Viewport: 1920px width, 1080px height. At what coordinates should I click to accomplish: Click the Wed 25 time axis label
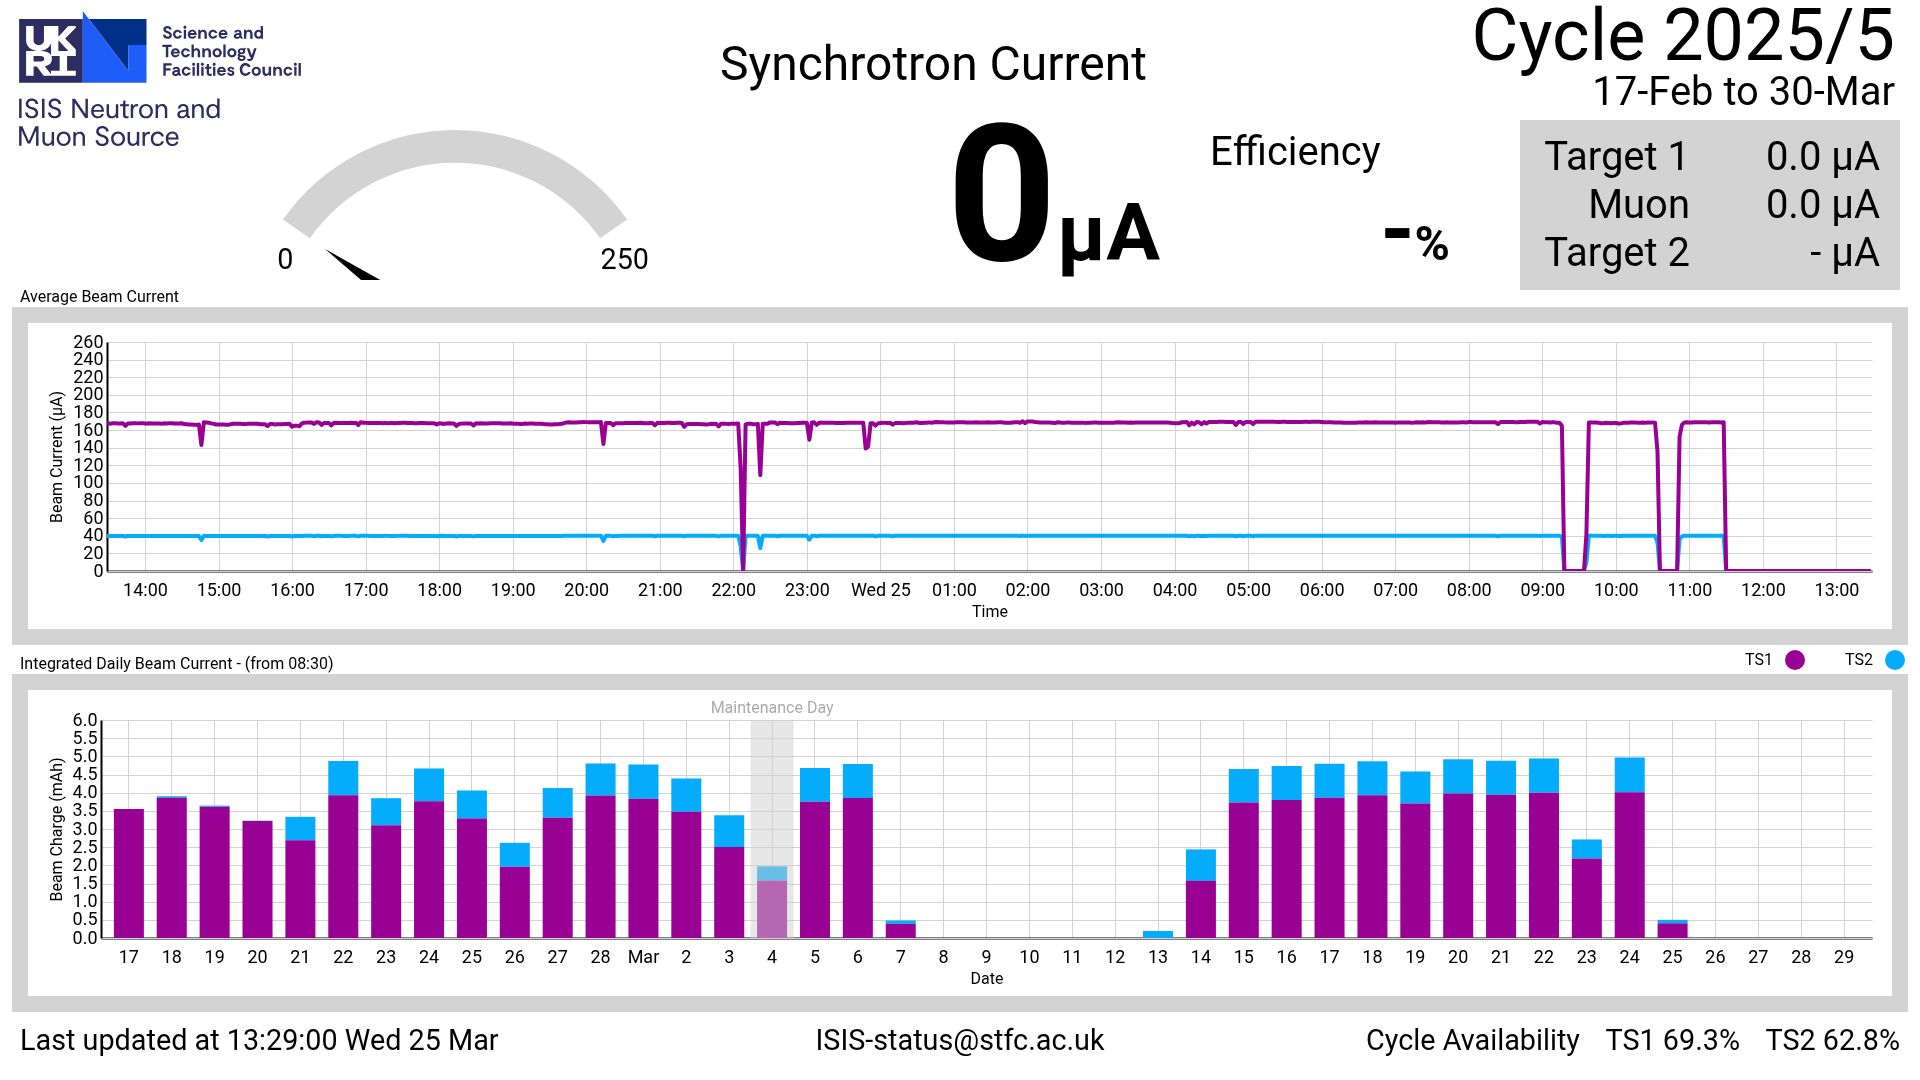point(880,590)
